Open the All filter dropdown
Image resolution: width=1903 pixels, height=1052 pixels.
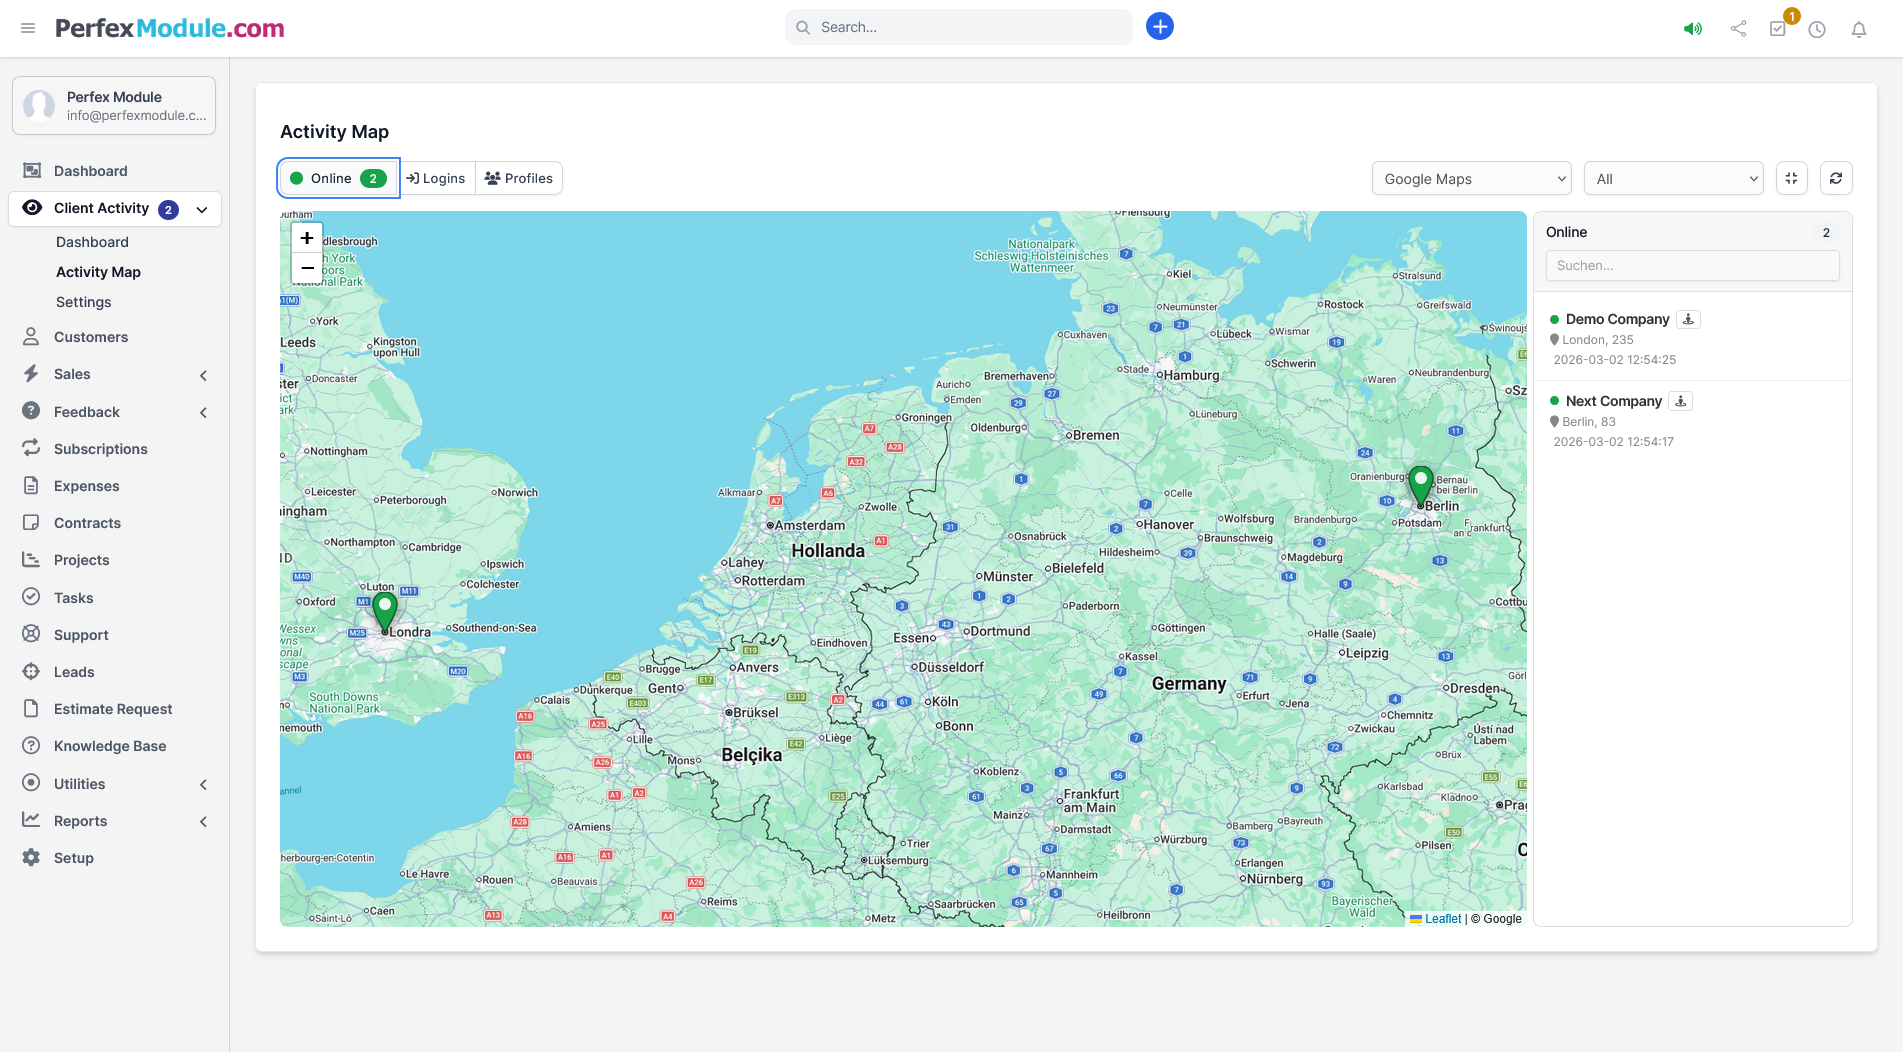[x=1673, y=179]
